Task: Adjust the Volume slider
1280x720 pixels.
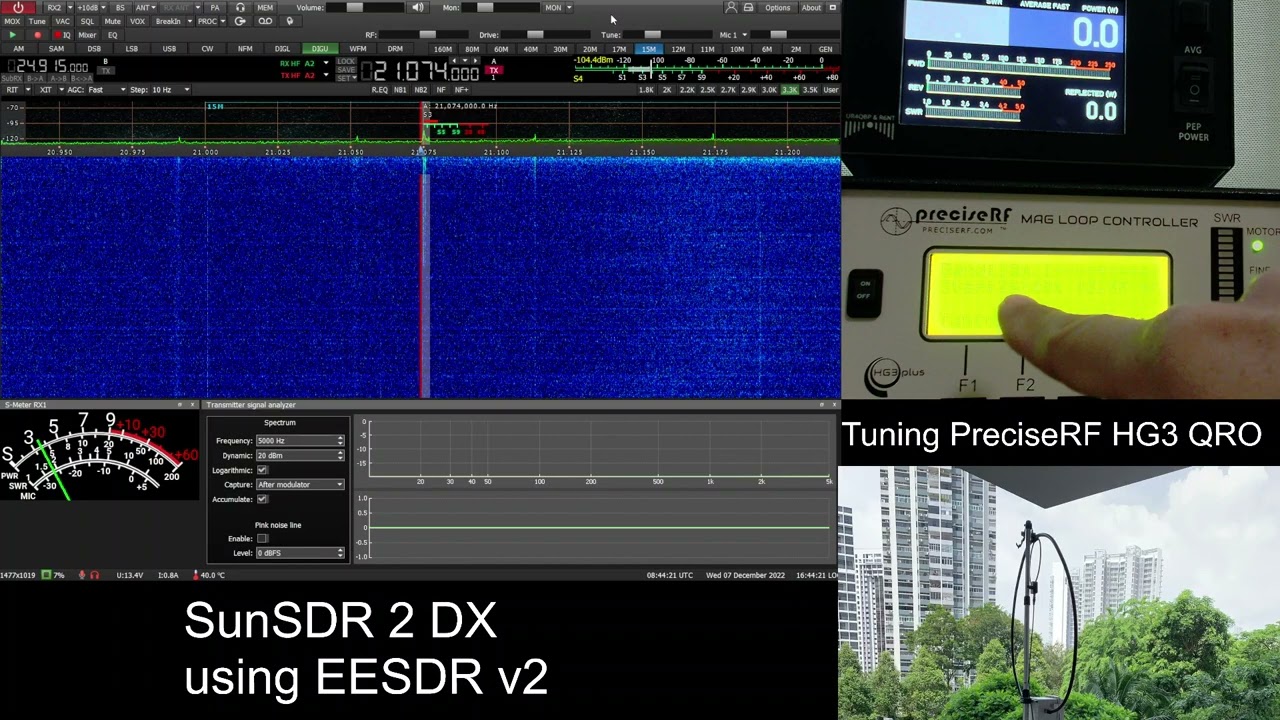Action: pos(367,8)
